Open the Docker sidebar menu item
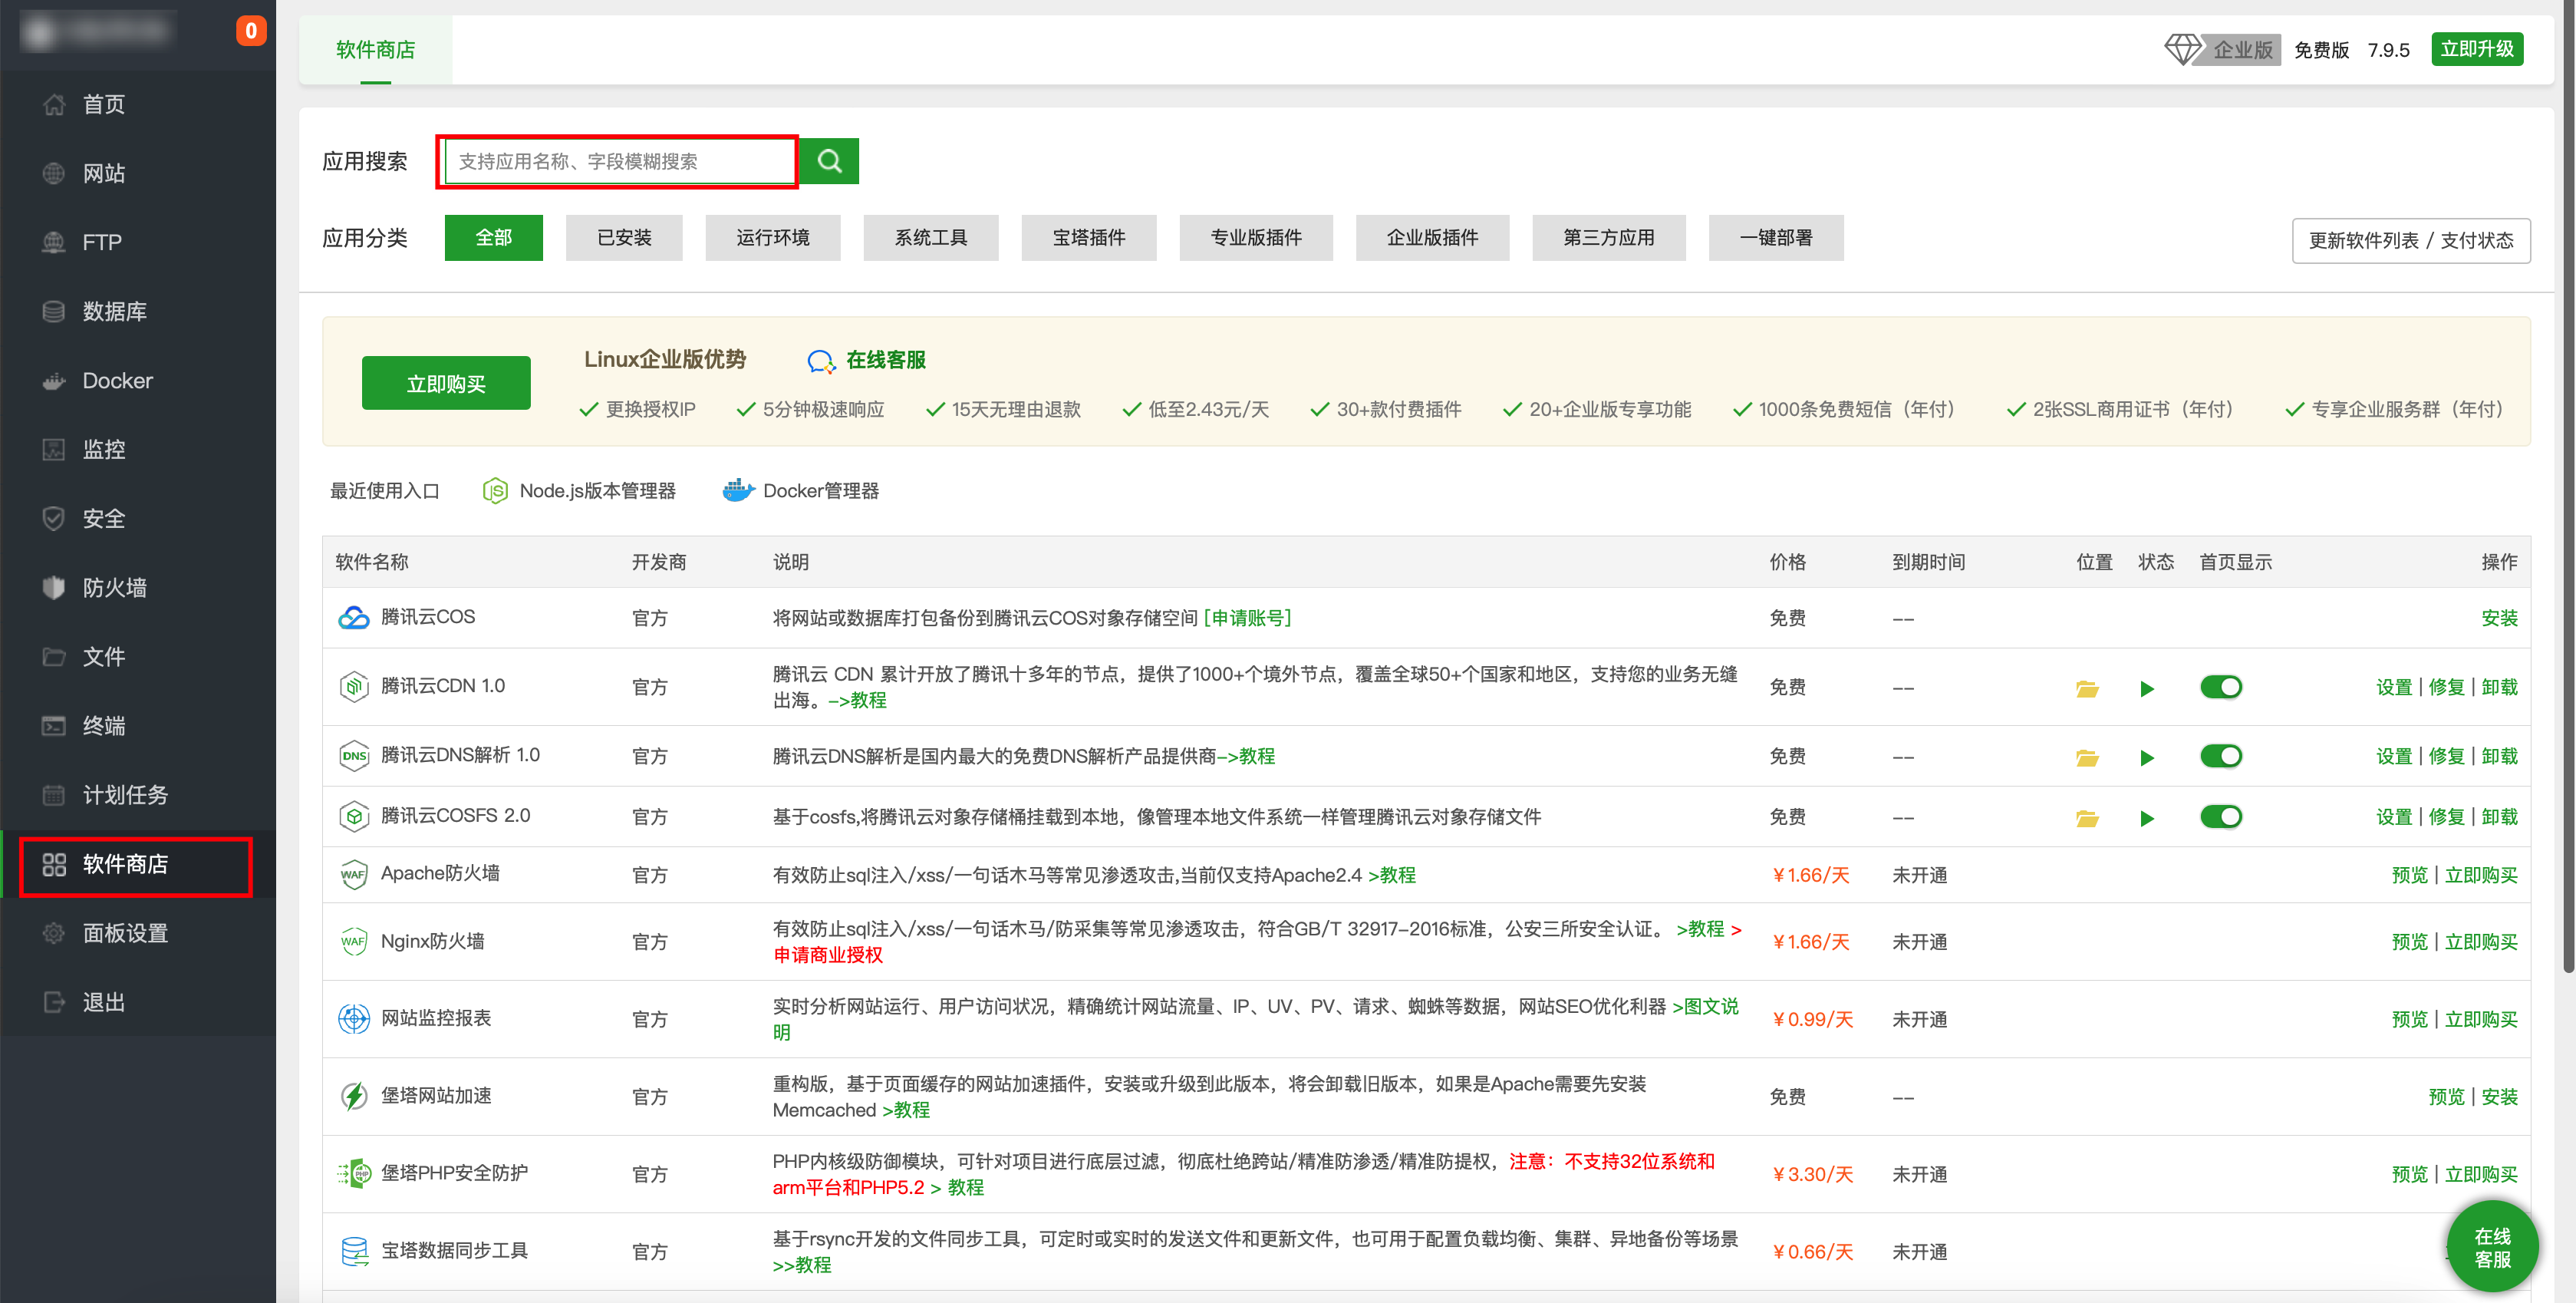Viewport: 2576px width, 1303px height. click(117, 381)
